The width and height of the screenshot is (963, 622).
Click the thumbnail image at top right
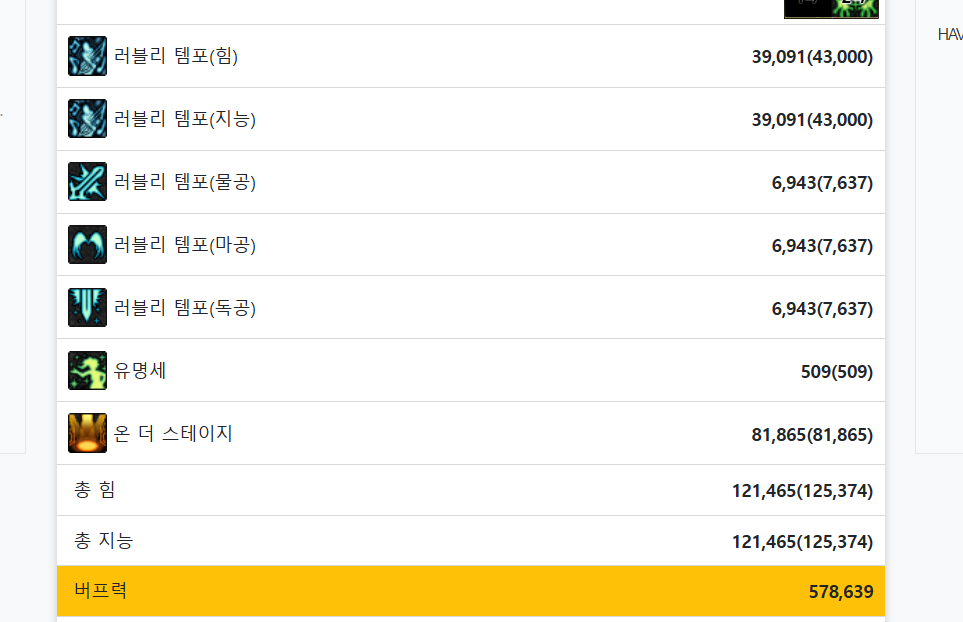point(831,8)
